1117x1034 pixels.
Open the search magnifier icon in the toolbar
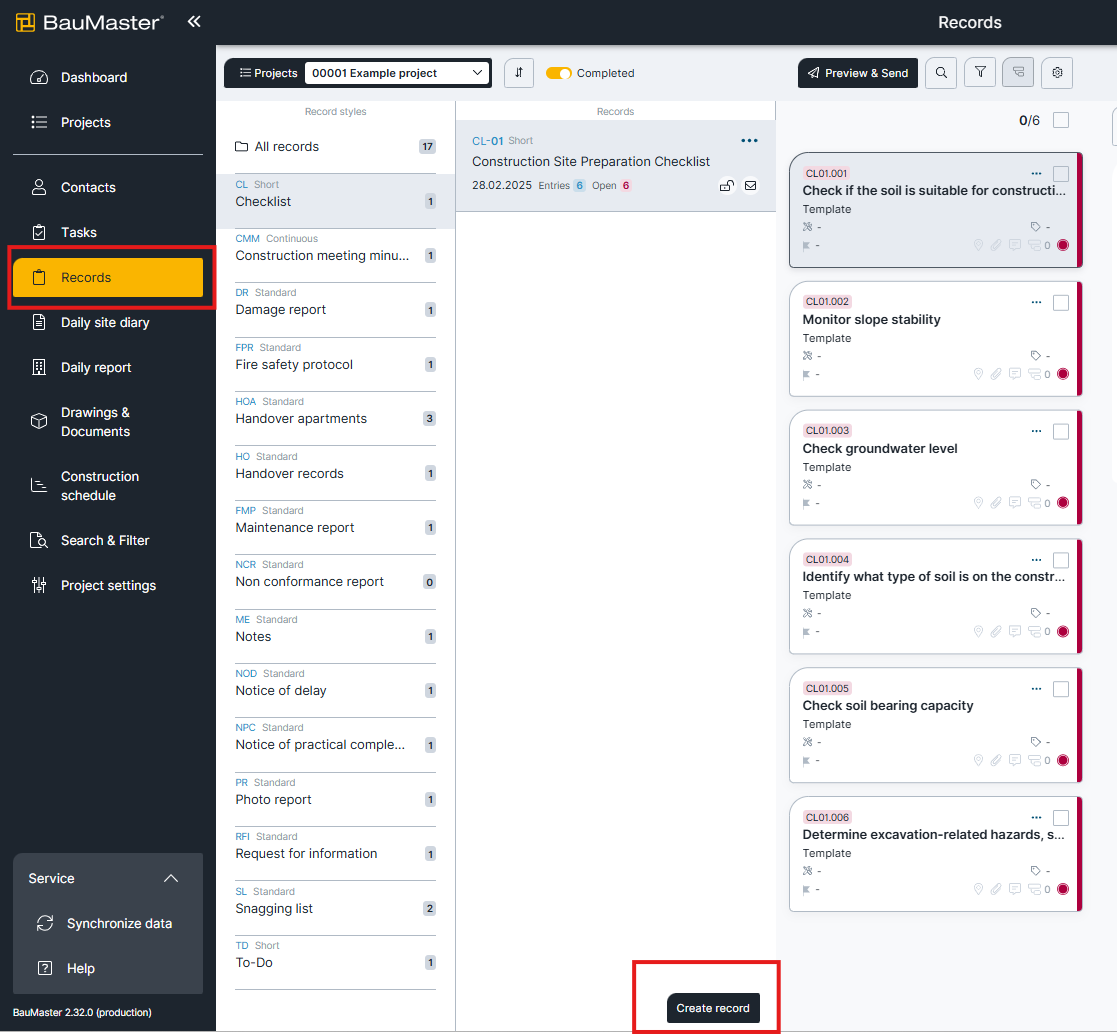click(x=941, y=73)
